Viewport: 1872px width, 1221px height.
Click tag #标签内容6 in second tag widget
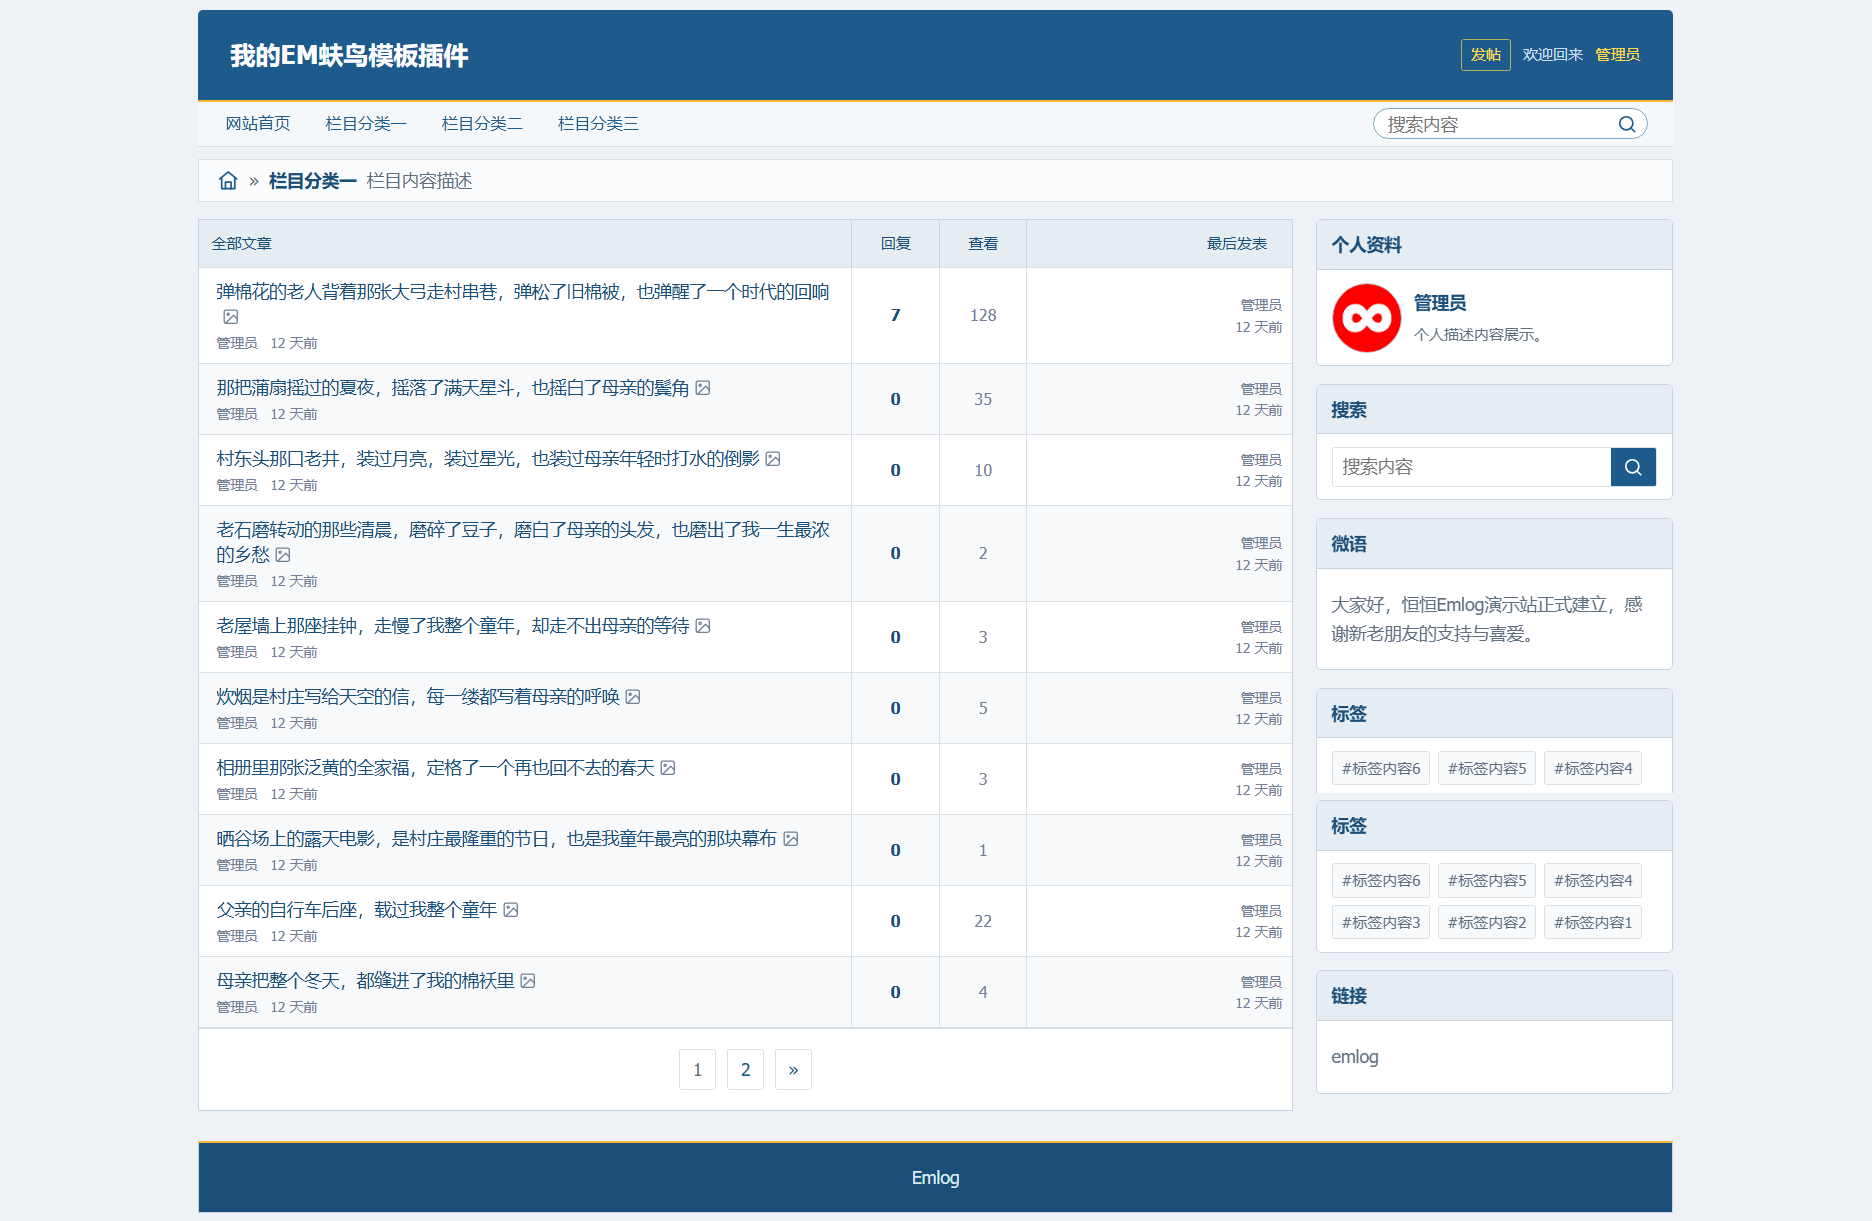tap(1381, 881)
